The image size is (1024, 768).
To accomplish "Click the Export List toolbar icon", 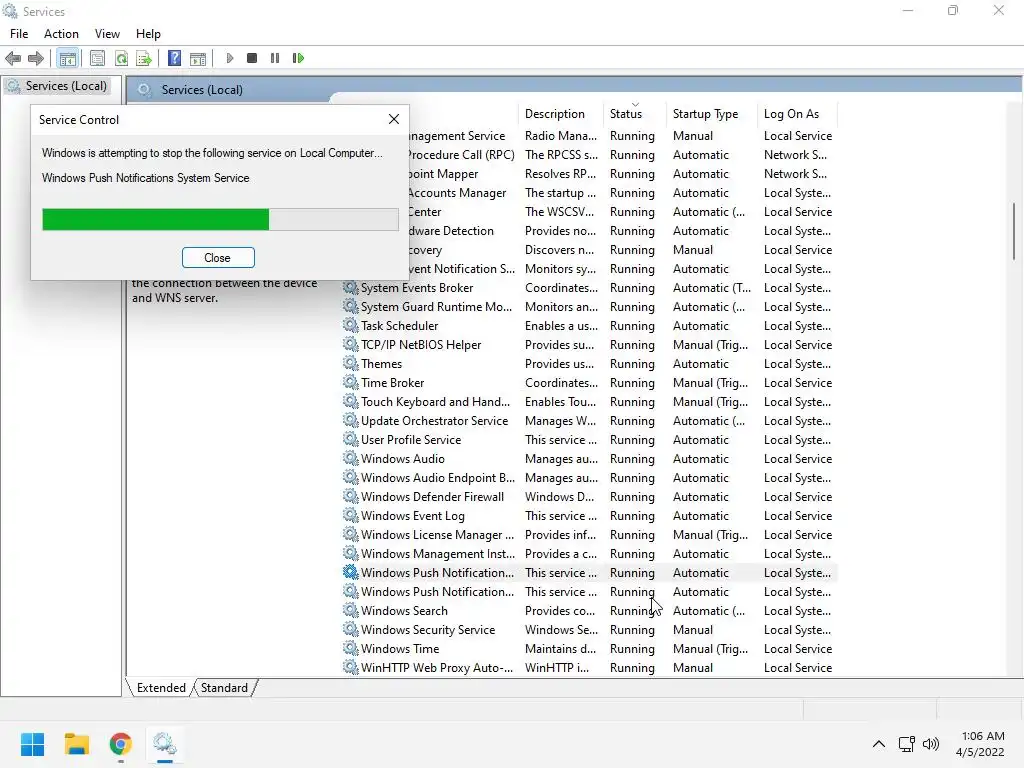I will [x=144, y=58].
